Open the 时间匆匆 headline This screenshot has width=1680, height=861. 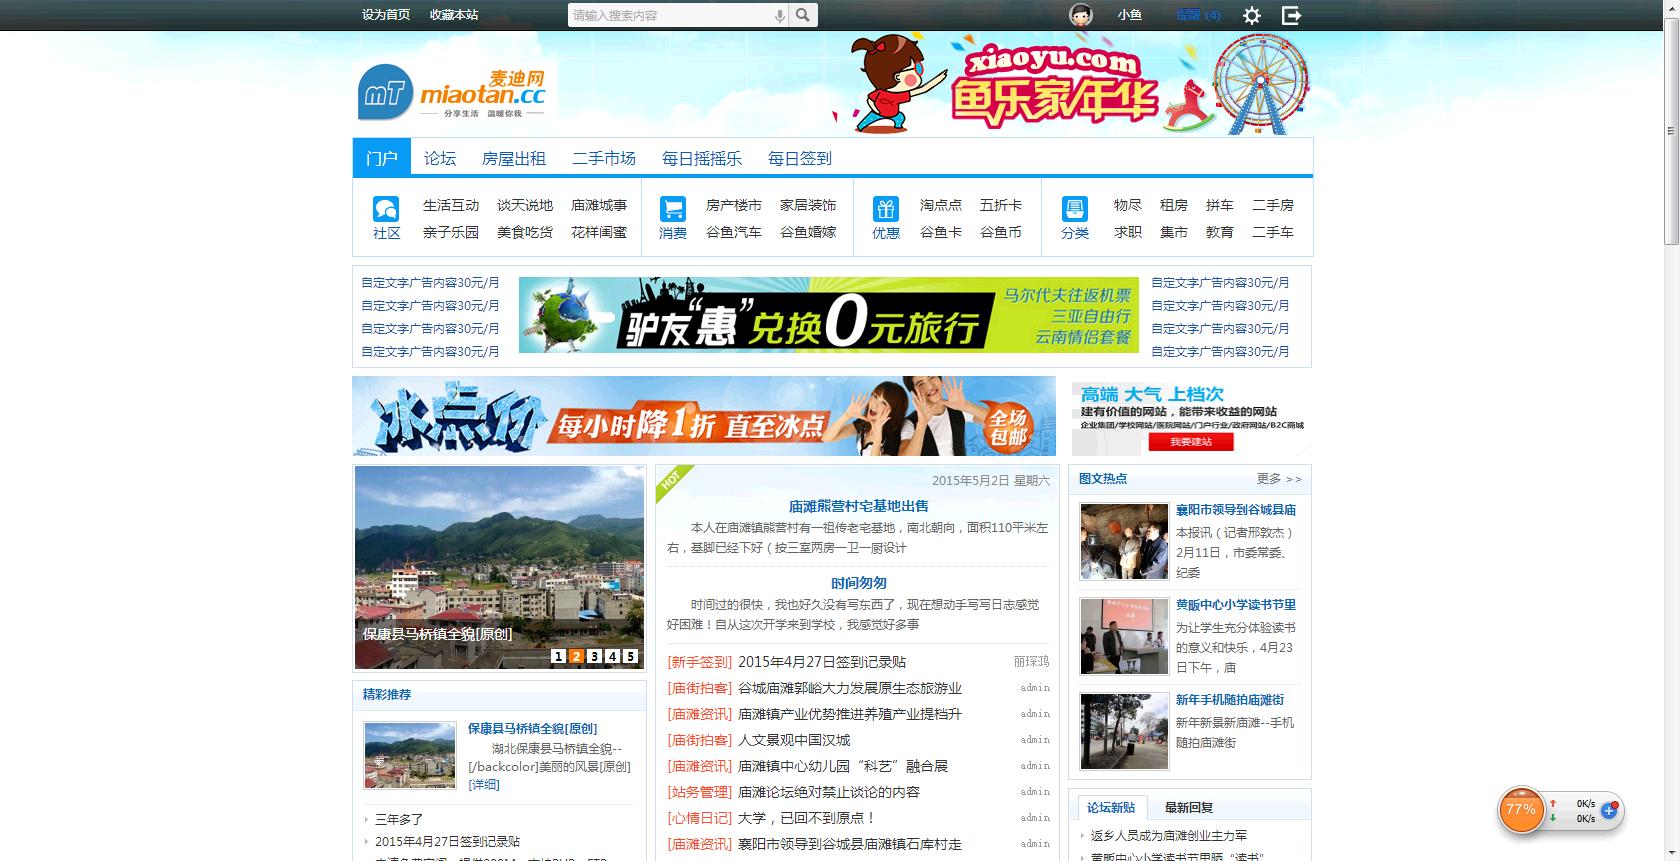tap(859, 583)
